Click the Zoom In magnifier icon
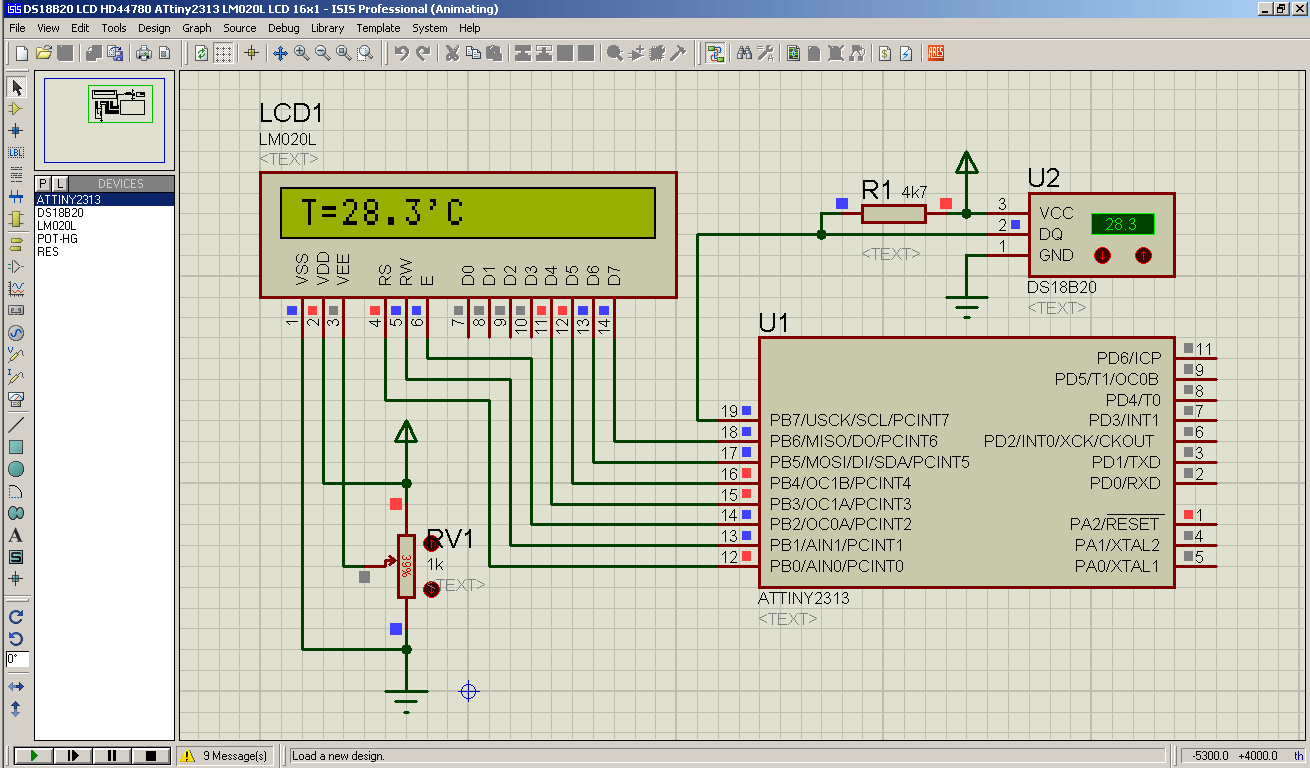Image resolution: width=1310 pixels, height=768 pixels. (301, 53)
